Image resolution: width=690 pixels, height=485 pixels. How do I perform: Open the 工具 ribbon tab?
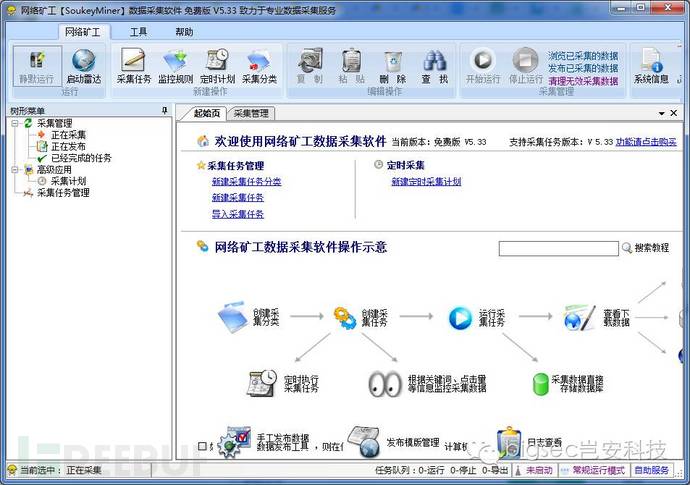(x=138, y=32)
